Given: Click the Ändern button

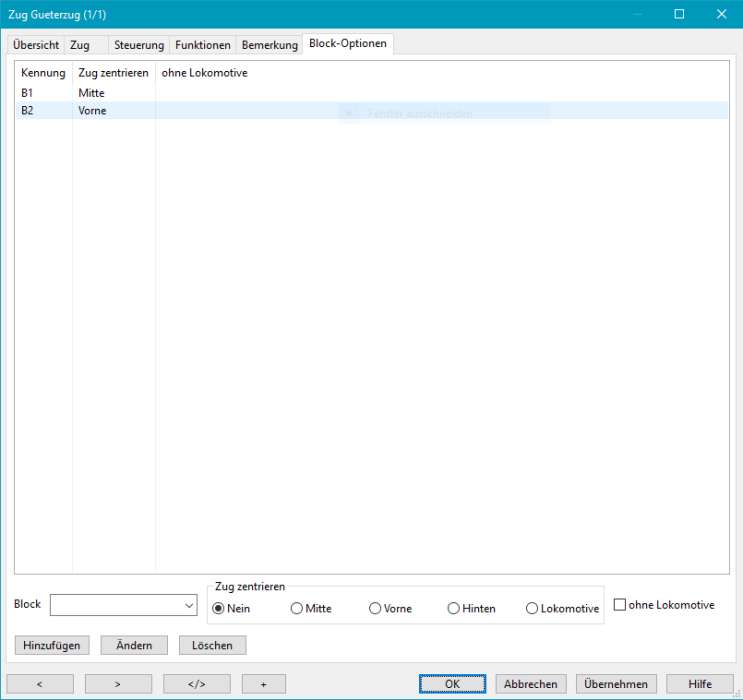Looking at the screenshot, I should point(134,645).
